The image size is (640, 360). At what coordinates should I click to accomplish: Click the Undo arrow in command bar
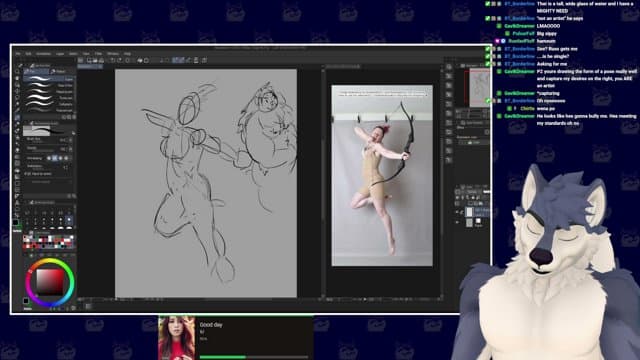pyautogui.click(x=113, y=60)
